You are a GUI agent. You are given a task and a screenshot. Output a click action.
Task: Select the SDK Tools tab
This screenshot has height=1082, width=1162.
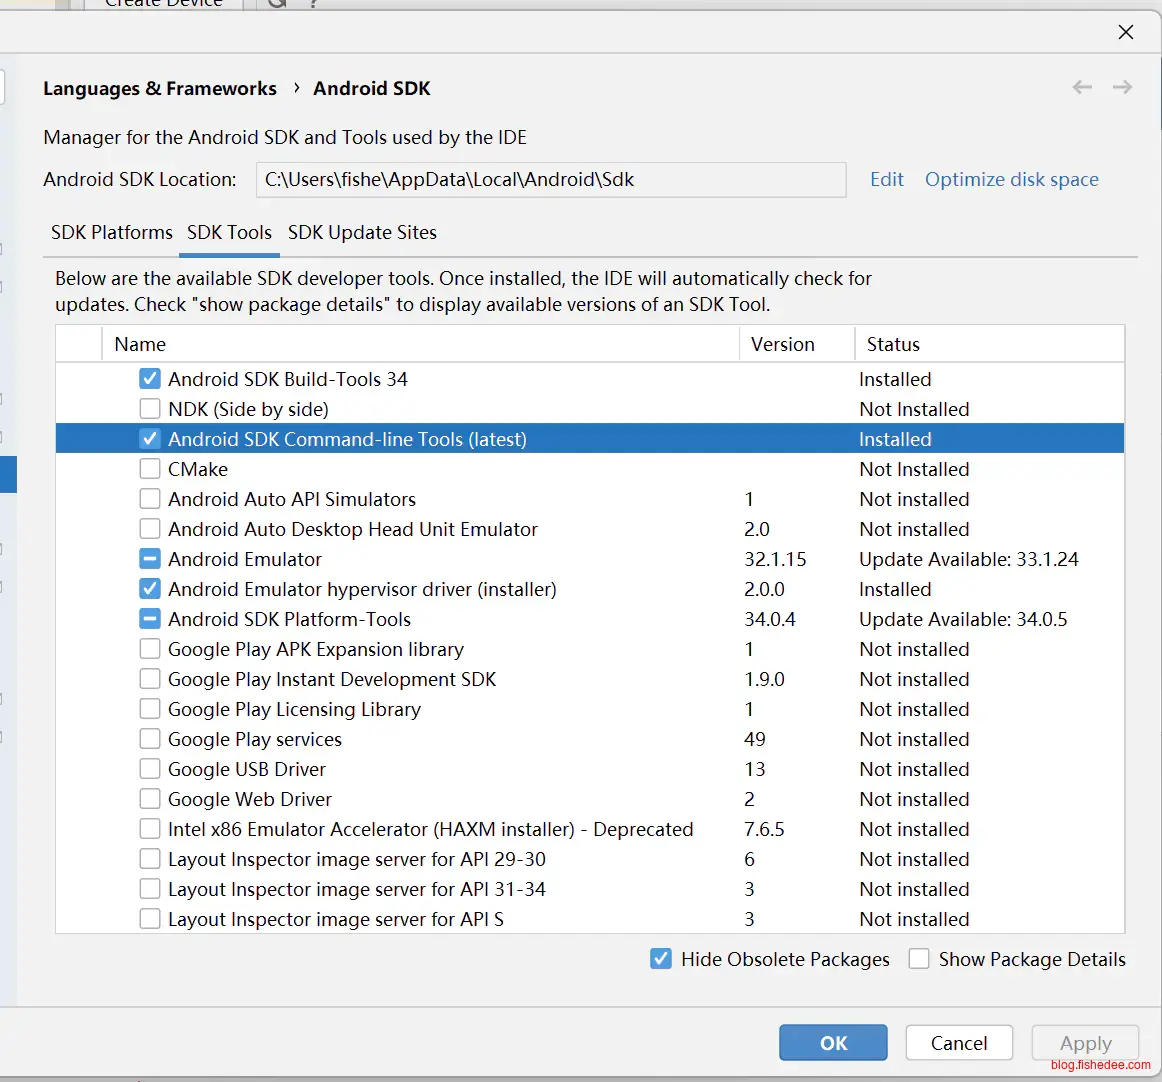coord(229,232)
